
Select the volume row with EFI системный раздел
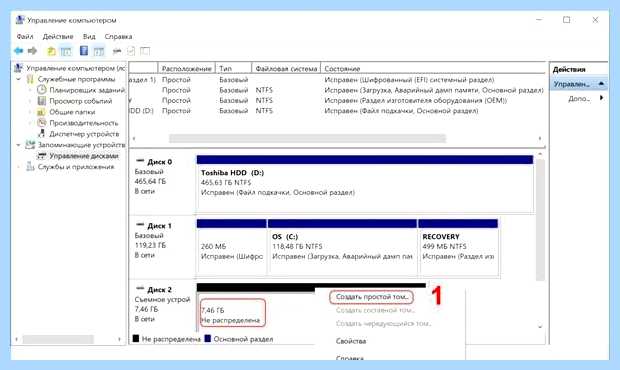pyautogui.click(x=337, y=80)
